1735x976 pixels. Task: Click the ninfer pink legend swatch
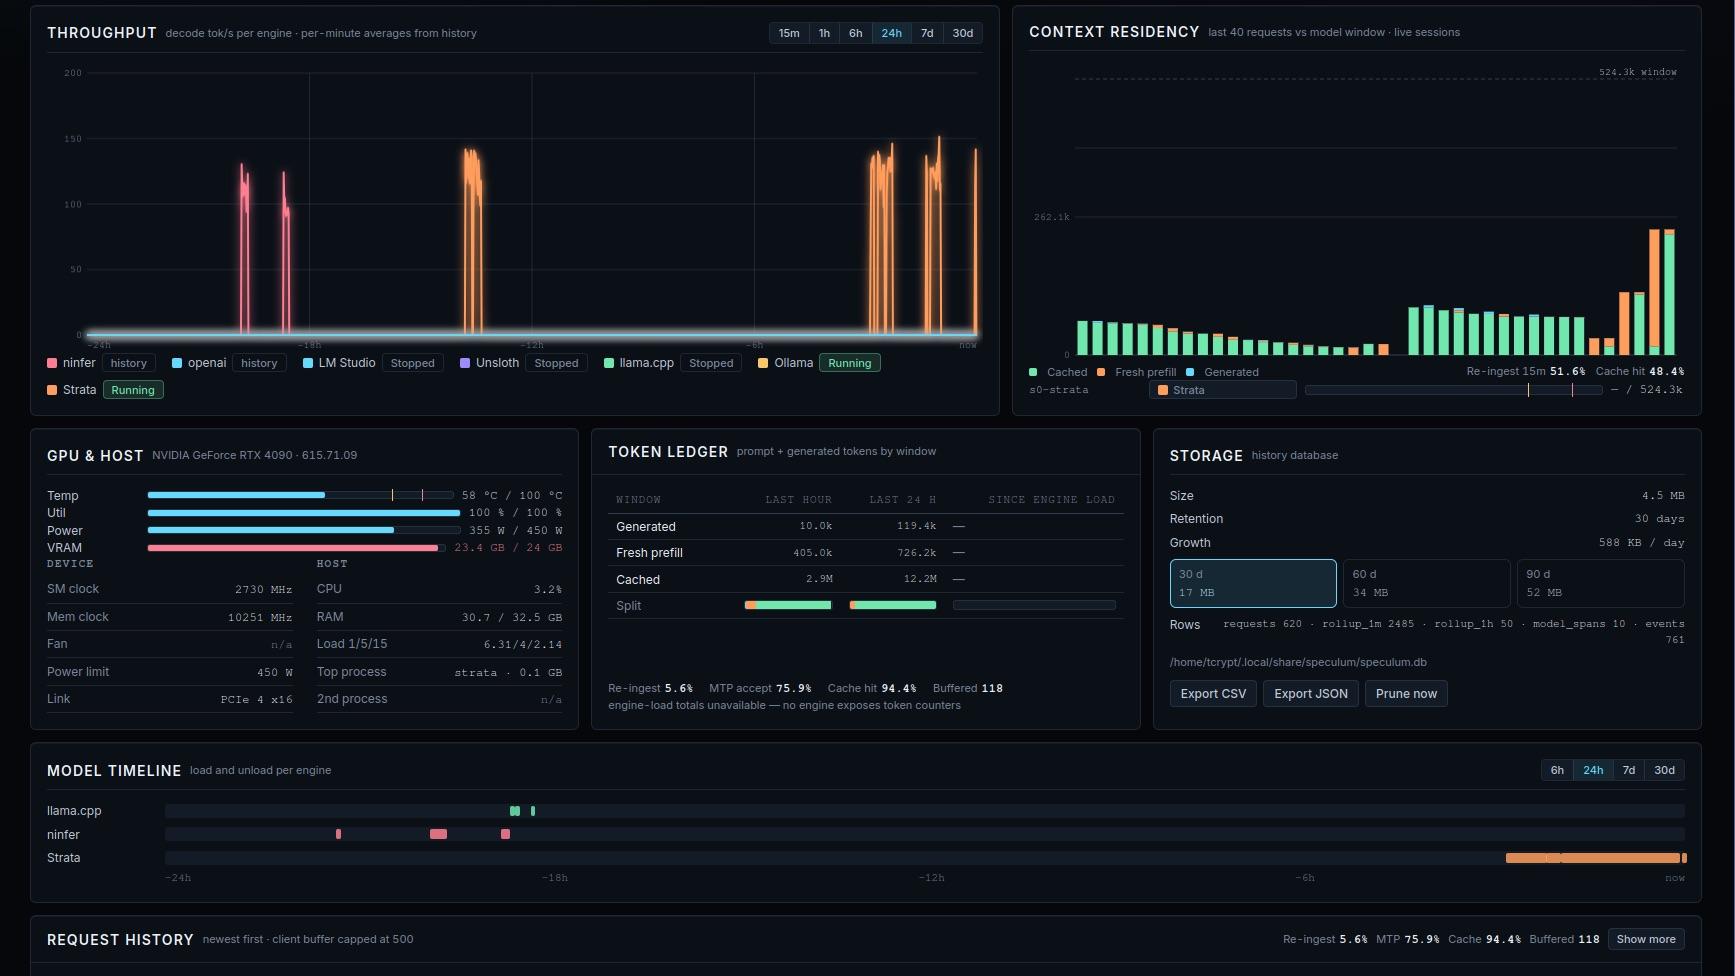[52, 363]
